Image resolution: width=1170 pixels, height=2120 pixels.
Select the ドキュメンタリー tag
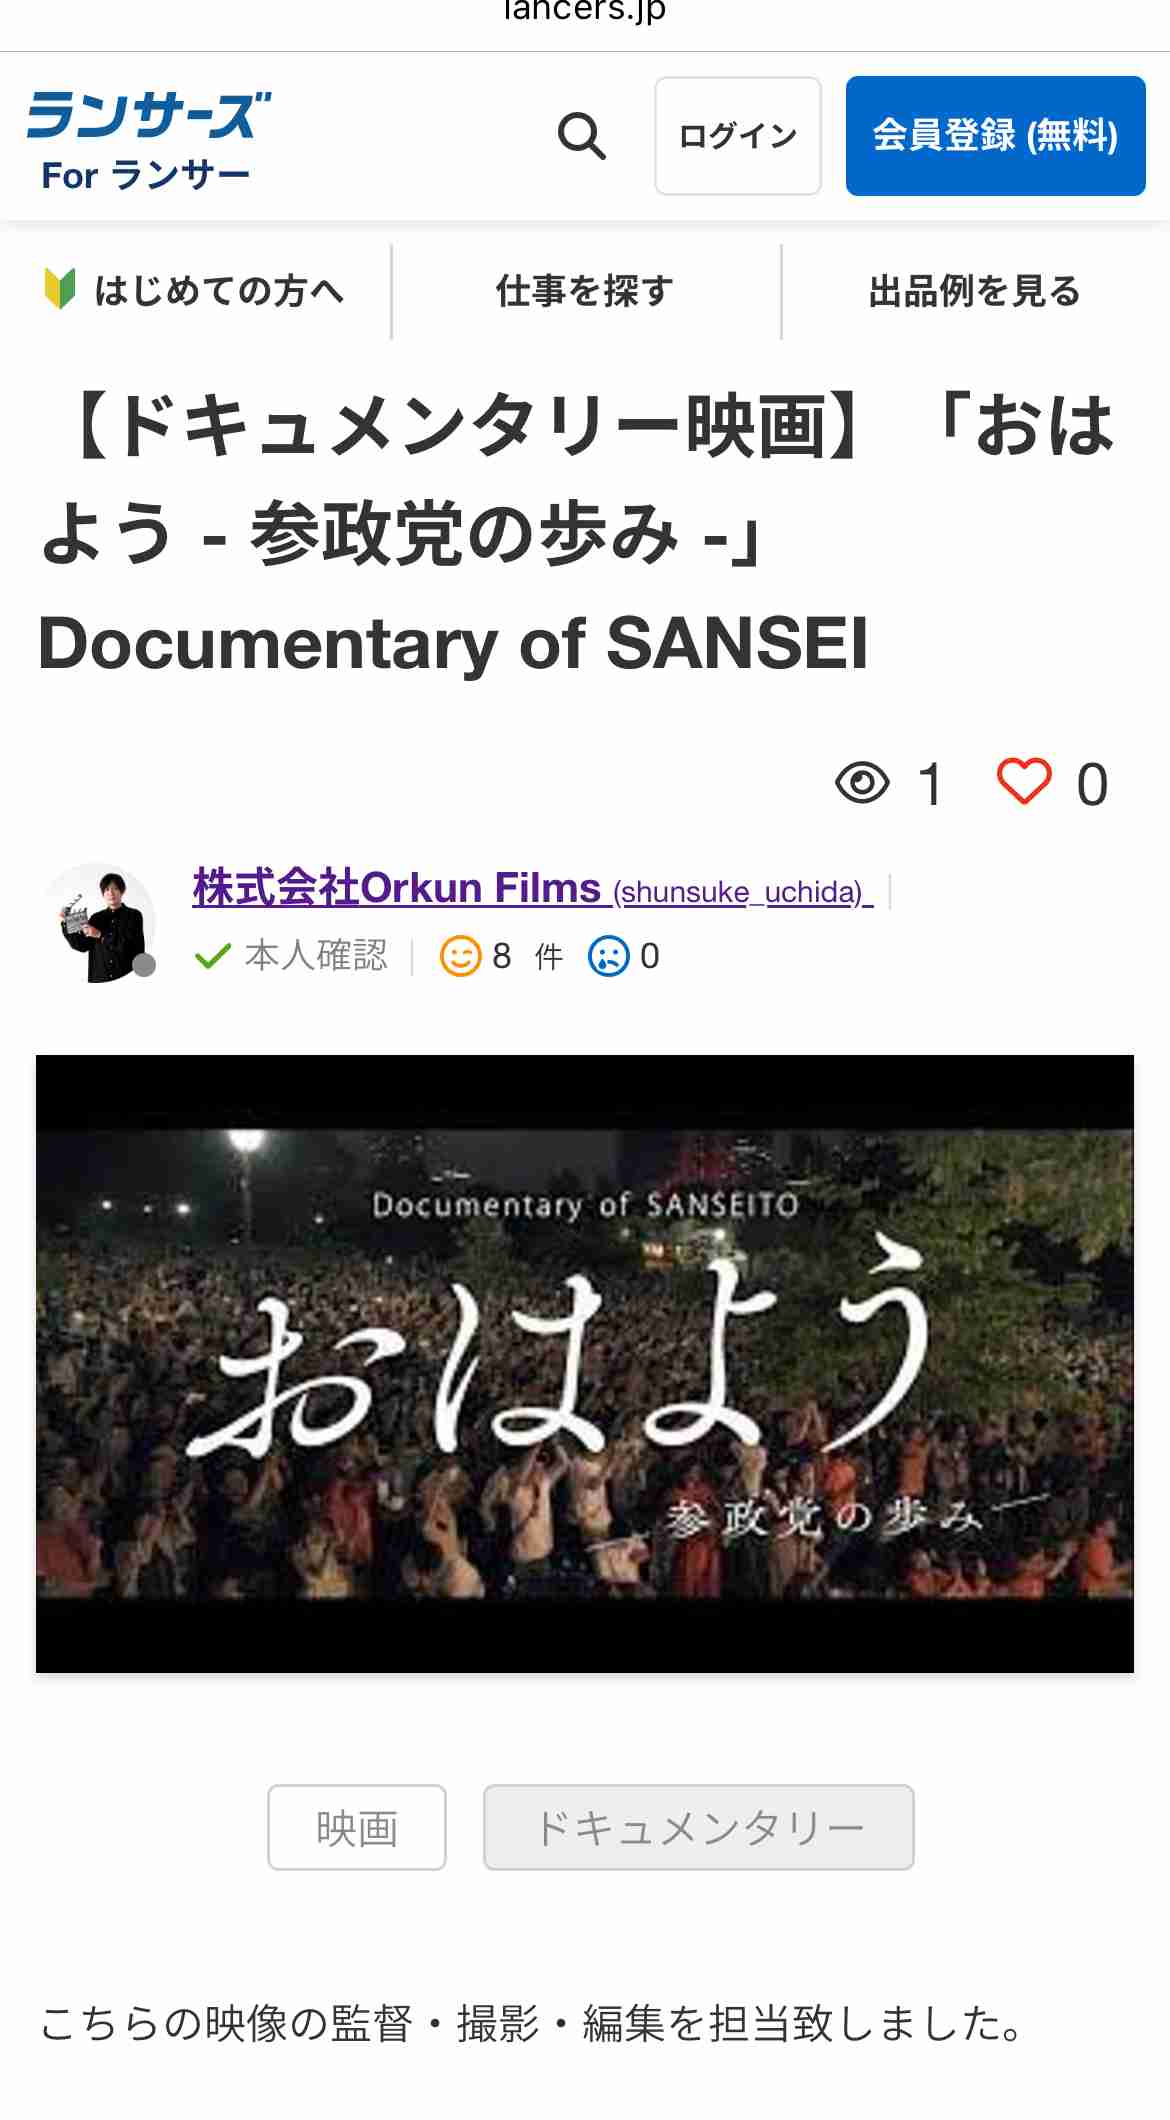click(699, 1827)
